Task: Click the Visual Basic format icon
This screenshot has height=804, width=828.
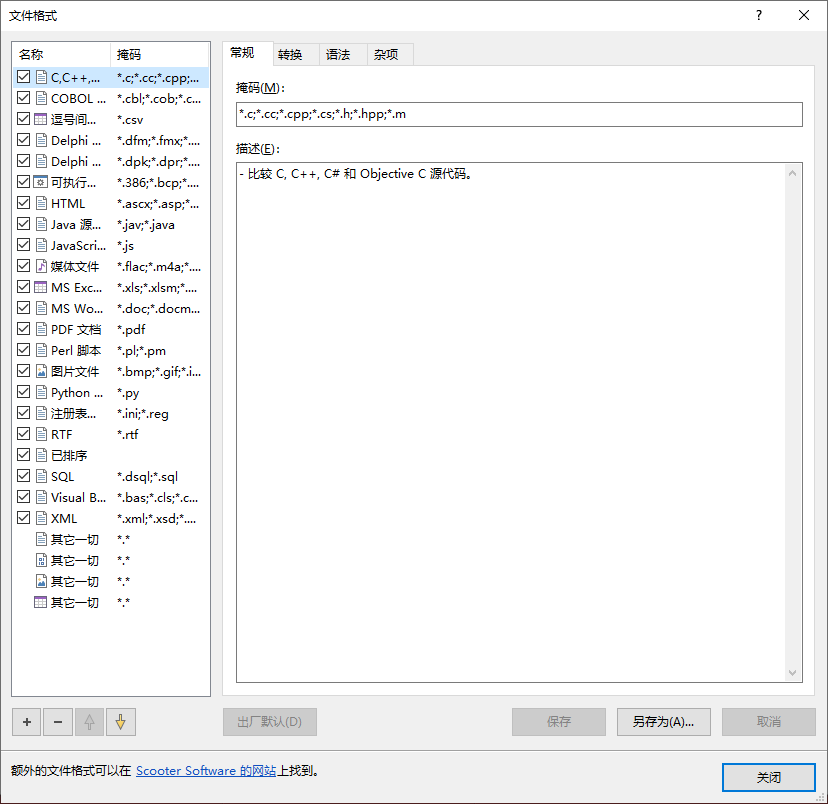Action: (x=41, y=497)
